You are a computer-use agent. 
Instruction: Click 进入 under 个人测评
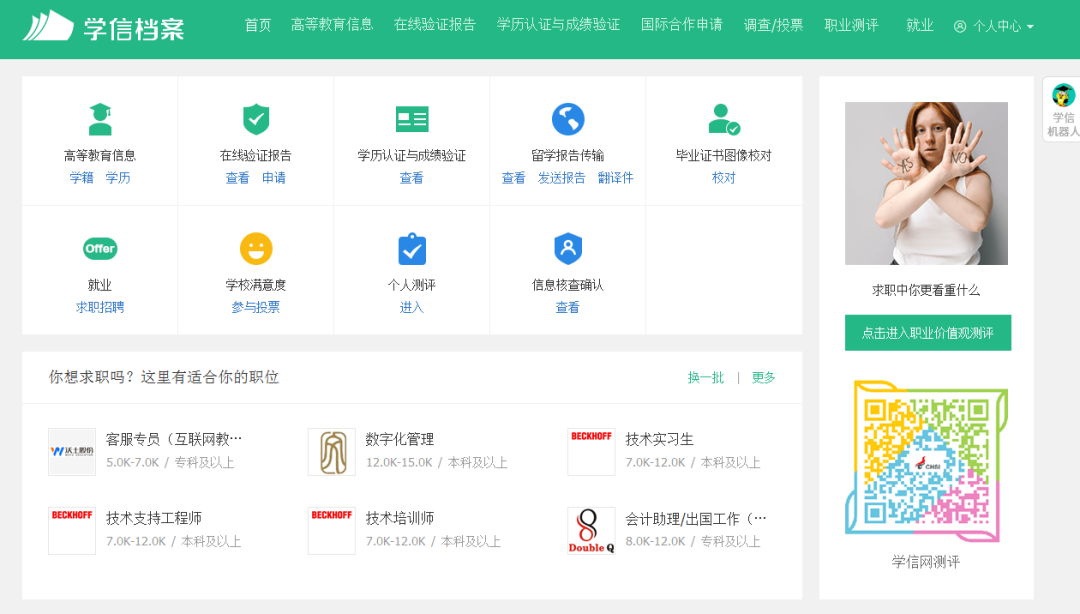(x=412, y=307)
